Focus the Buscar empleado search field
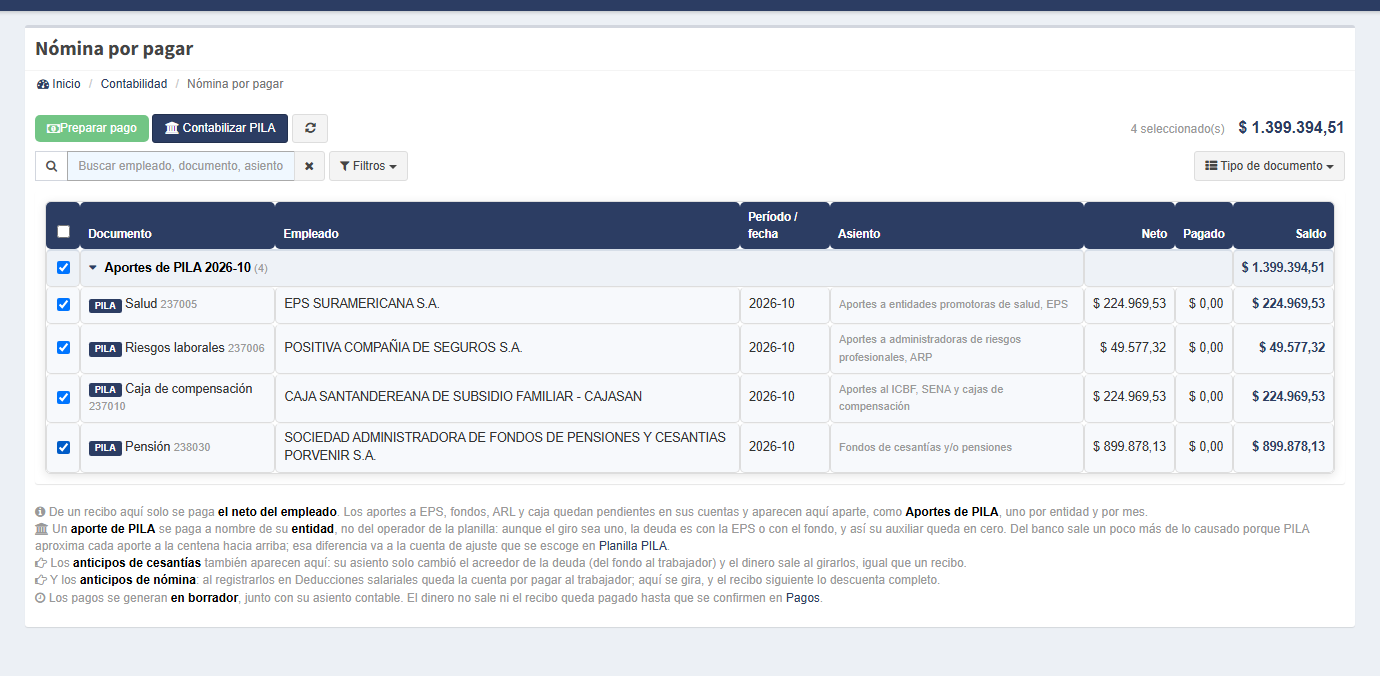 (x=181, y=166)
